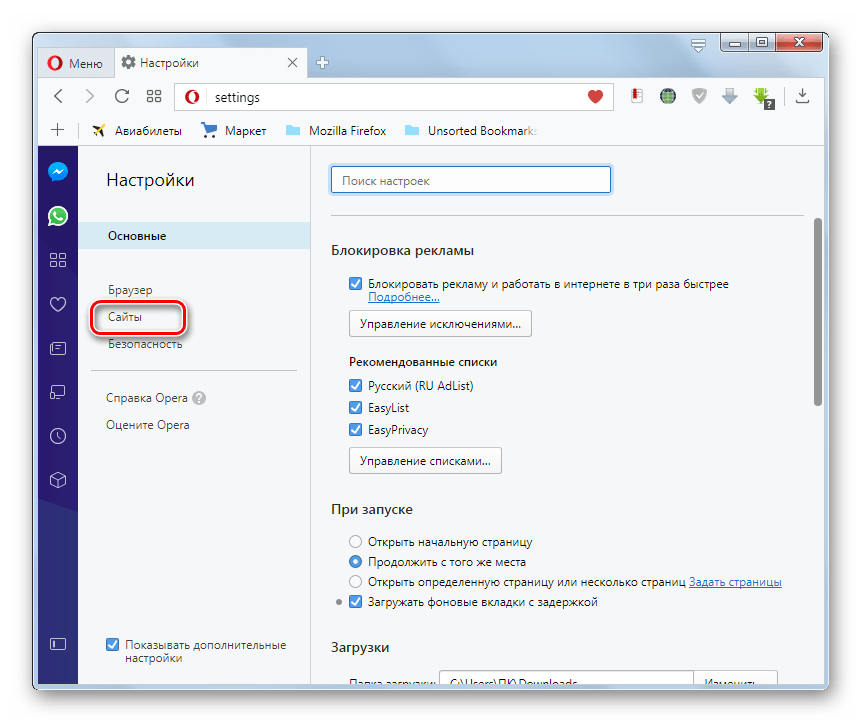Open bookmarks heart icon in sidebar
862x723 pixels.
point(58,304)
